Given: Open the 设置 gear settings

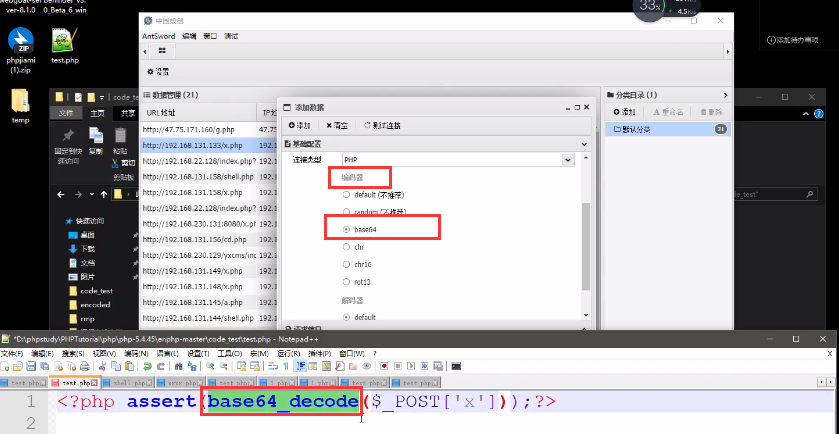Looking at the screenshot, I should click(158, 72).
